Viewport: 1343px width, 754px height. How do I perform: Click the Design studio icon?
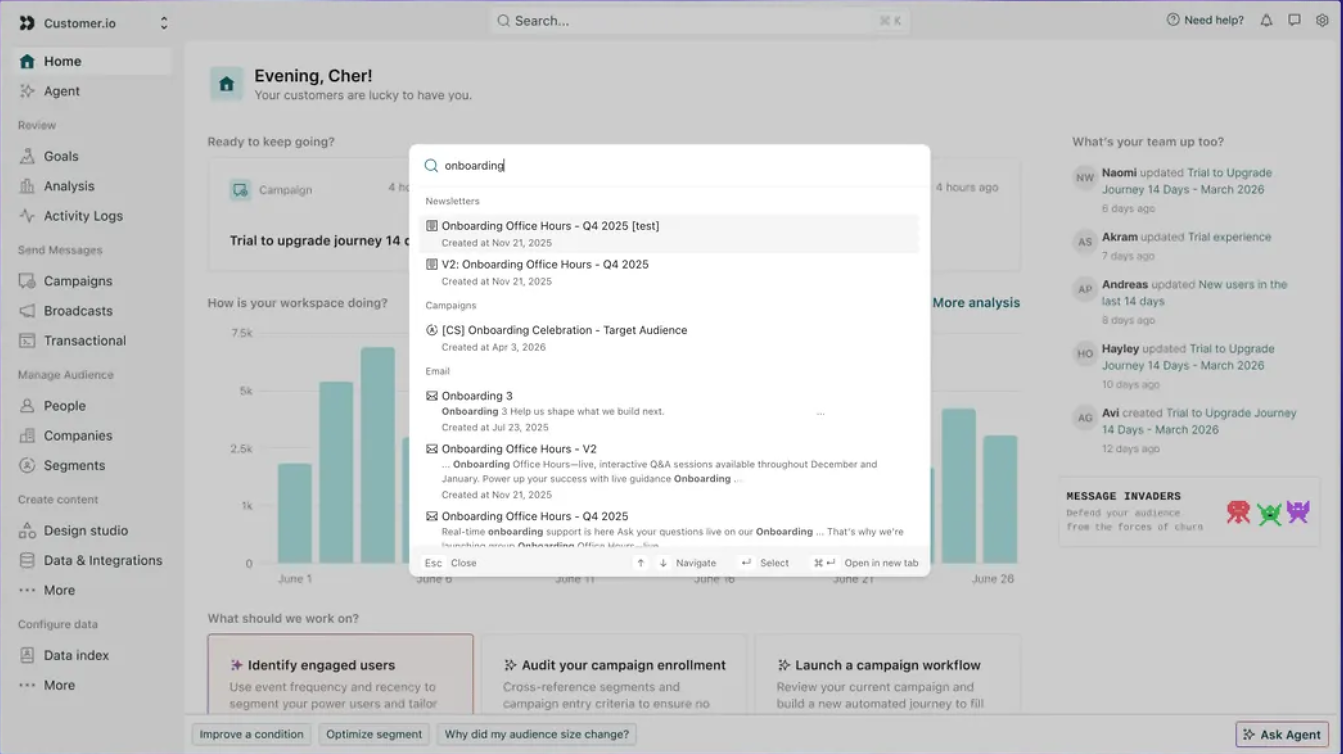27,531
